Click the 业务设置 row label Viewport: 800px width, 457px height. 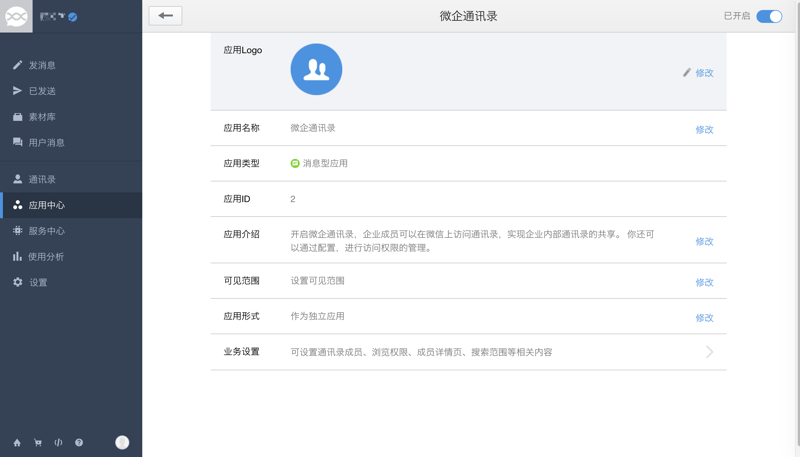[241, 351]
